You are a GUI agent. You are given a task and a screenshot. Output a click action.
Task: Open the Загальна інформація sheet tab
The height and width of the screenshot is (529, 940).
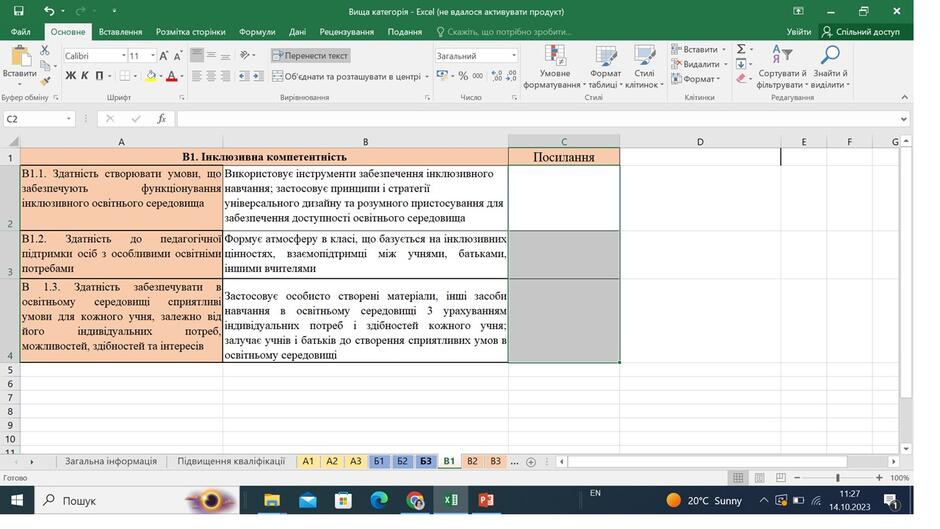click(x=111, y=461)
